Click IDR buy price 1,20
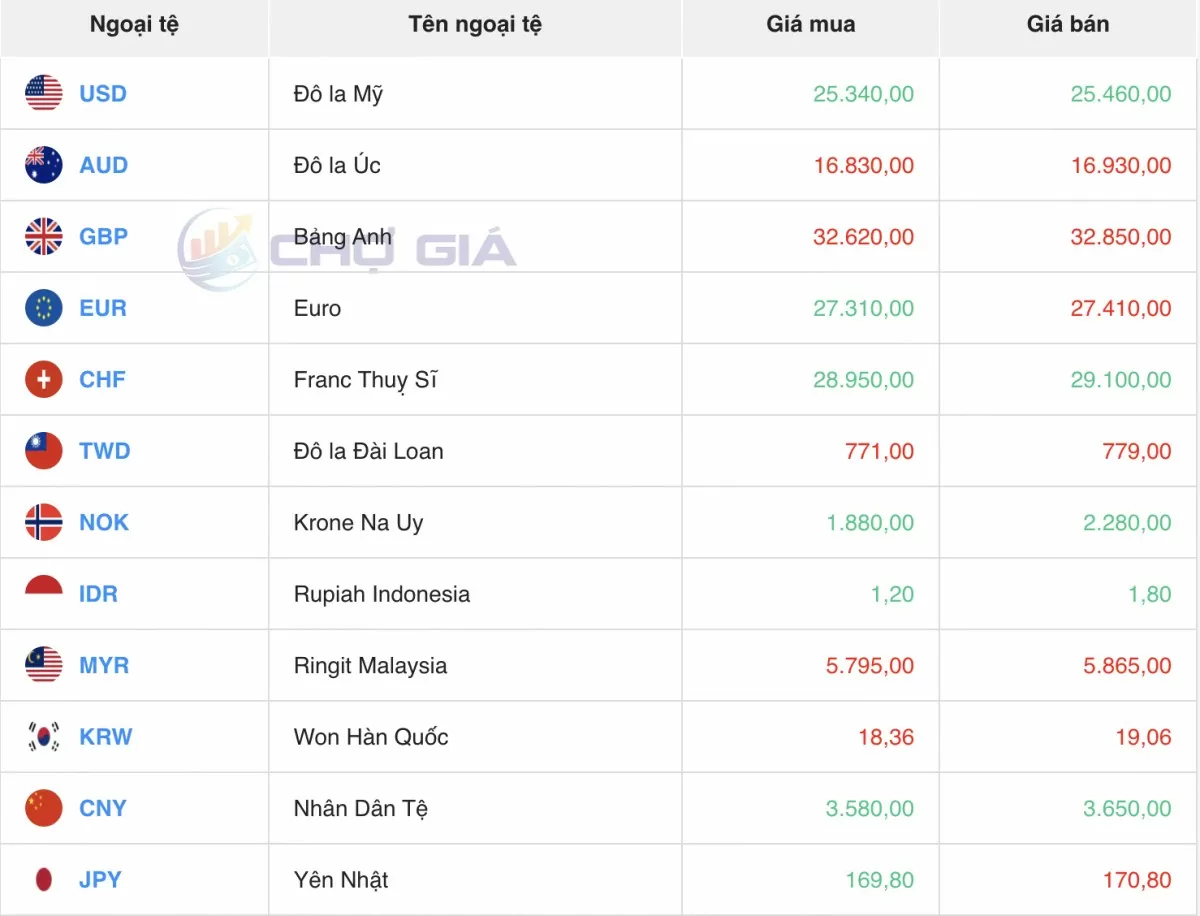Image resolution: width=1200 pixels, height=916 pixels. (893, 594)
